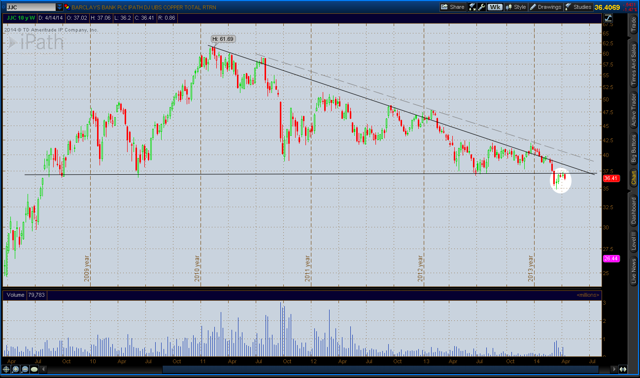Expand the symbol dropdown arrows beside JJC
The image size is (640, 378).
click(60, 7)
